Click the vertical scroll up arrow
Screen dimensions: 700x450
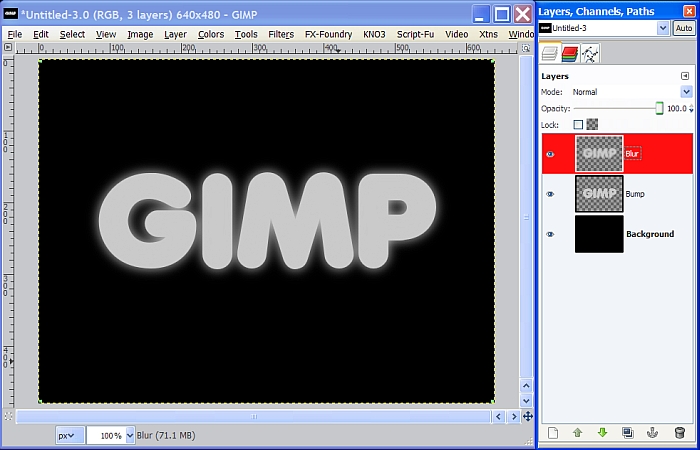pyautogui.click(x=526, y=386)
